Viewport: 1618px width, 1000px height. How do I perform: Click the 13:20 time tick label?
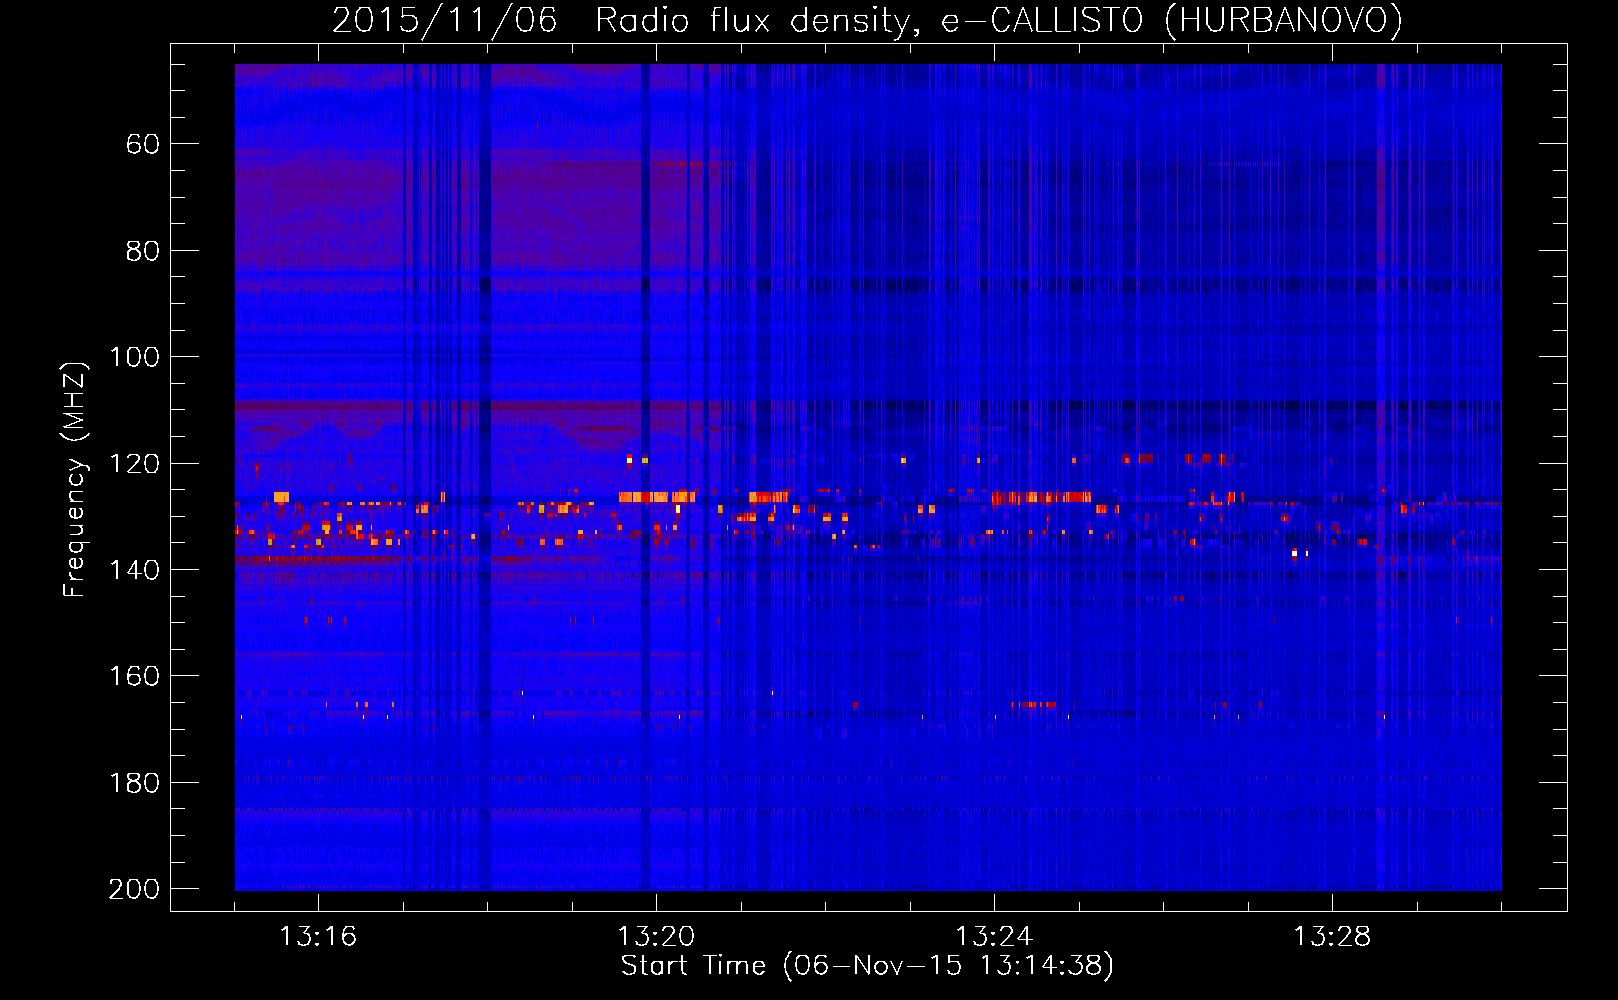click(x=656, y=937)
